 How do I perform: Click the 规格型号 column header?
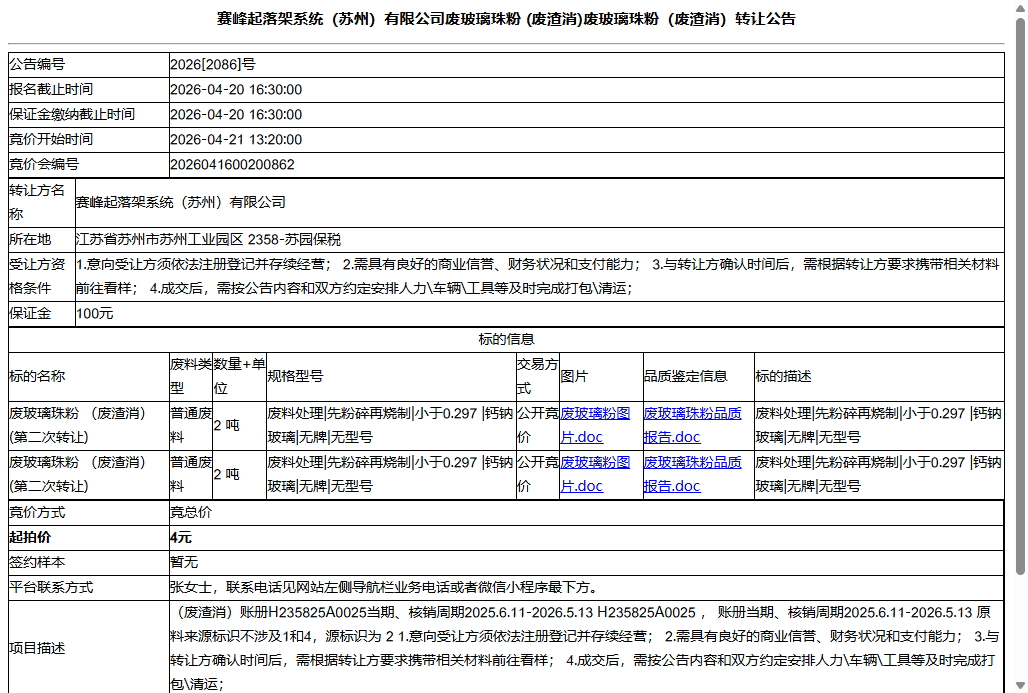295,376
